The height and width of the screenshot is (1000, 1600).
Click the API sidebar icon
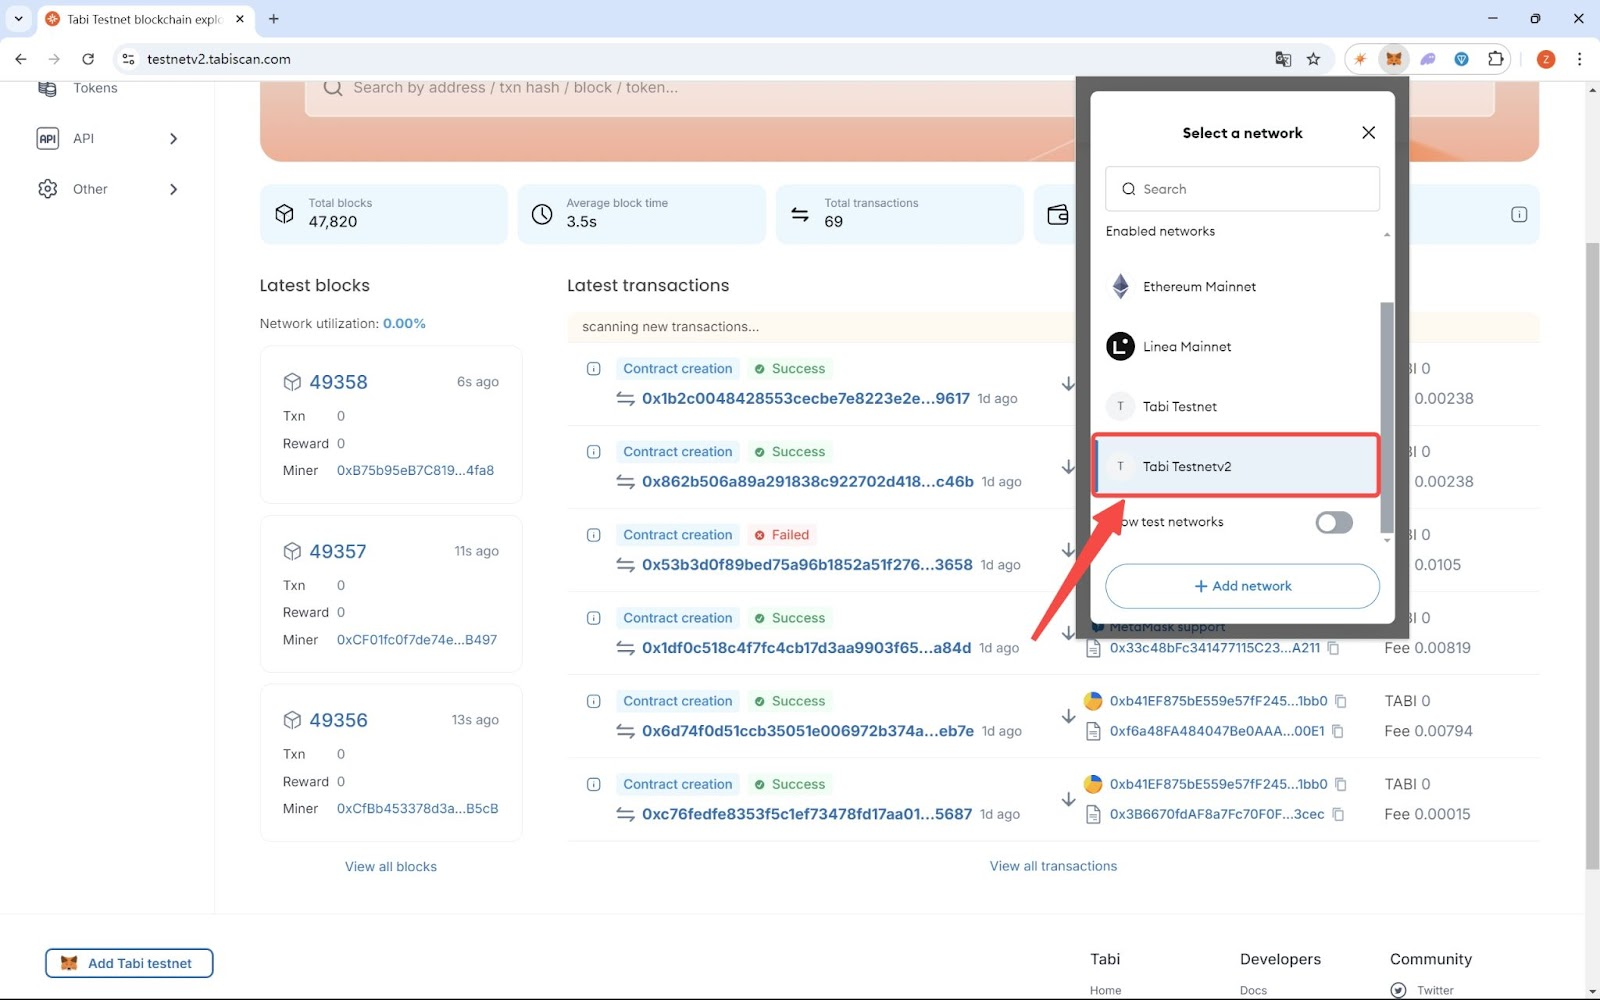coord(47,138)
